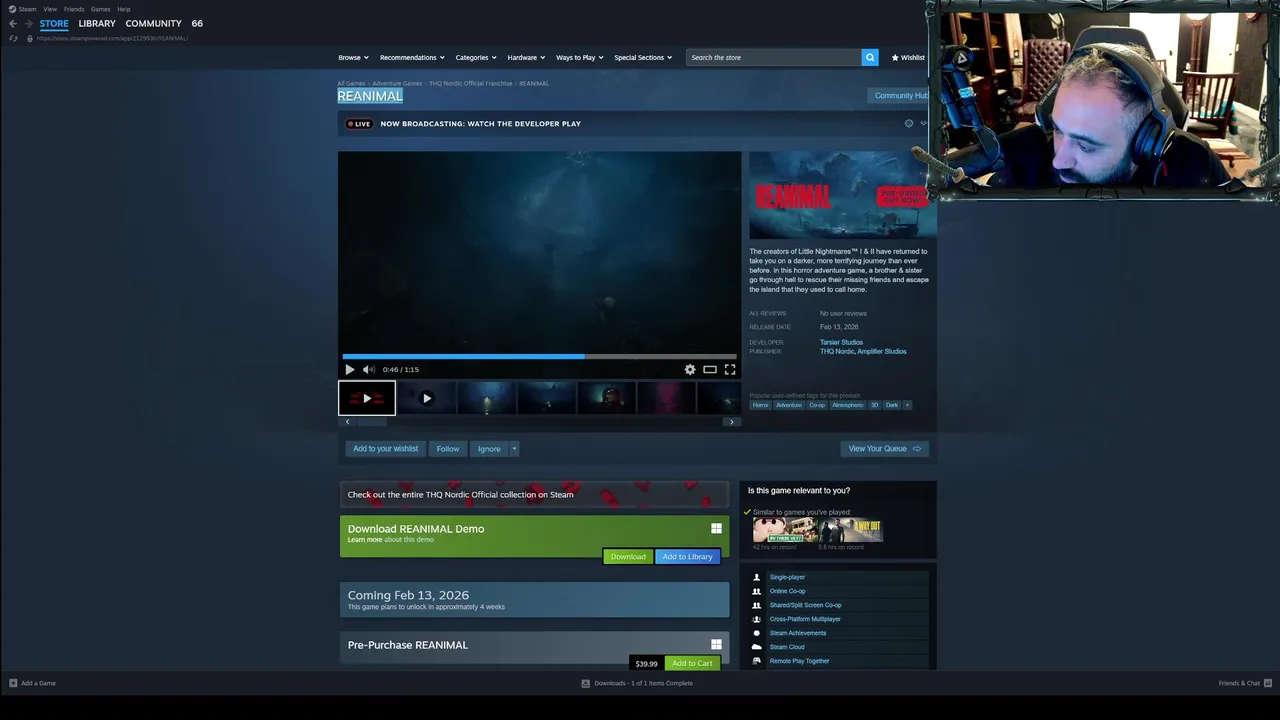Open the Browse store menu
This screenshot has height=720, width=1280.
click(353, 57)
